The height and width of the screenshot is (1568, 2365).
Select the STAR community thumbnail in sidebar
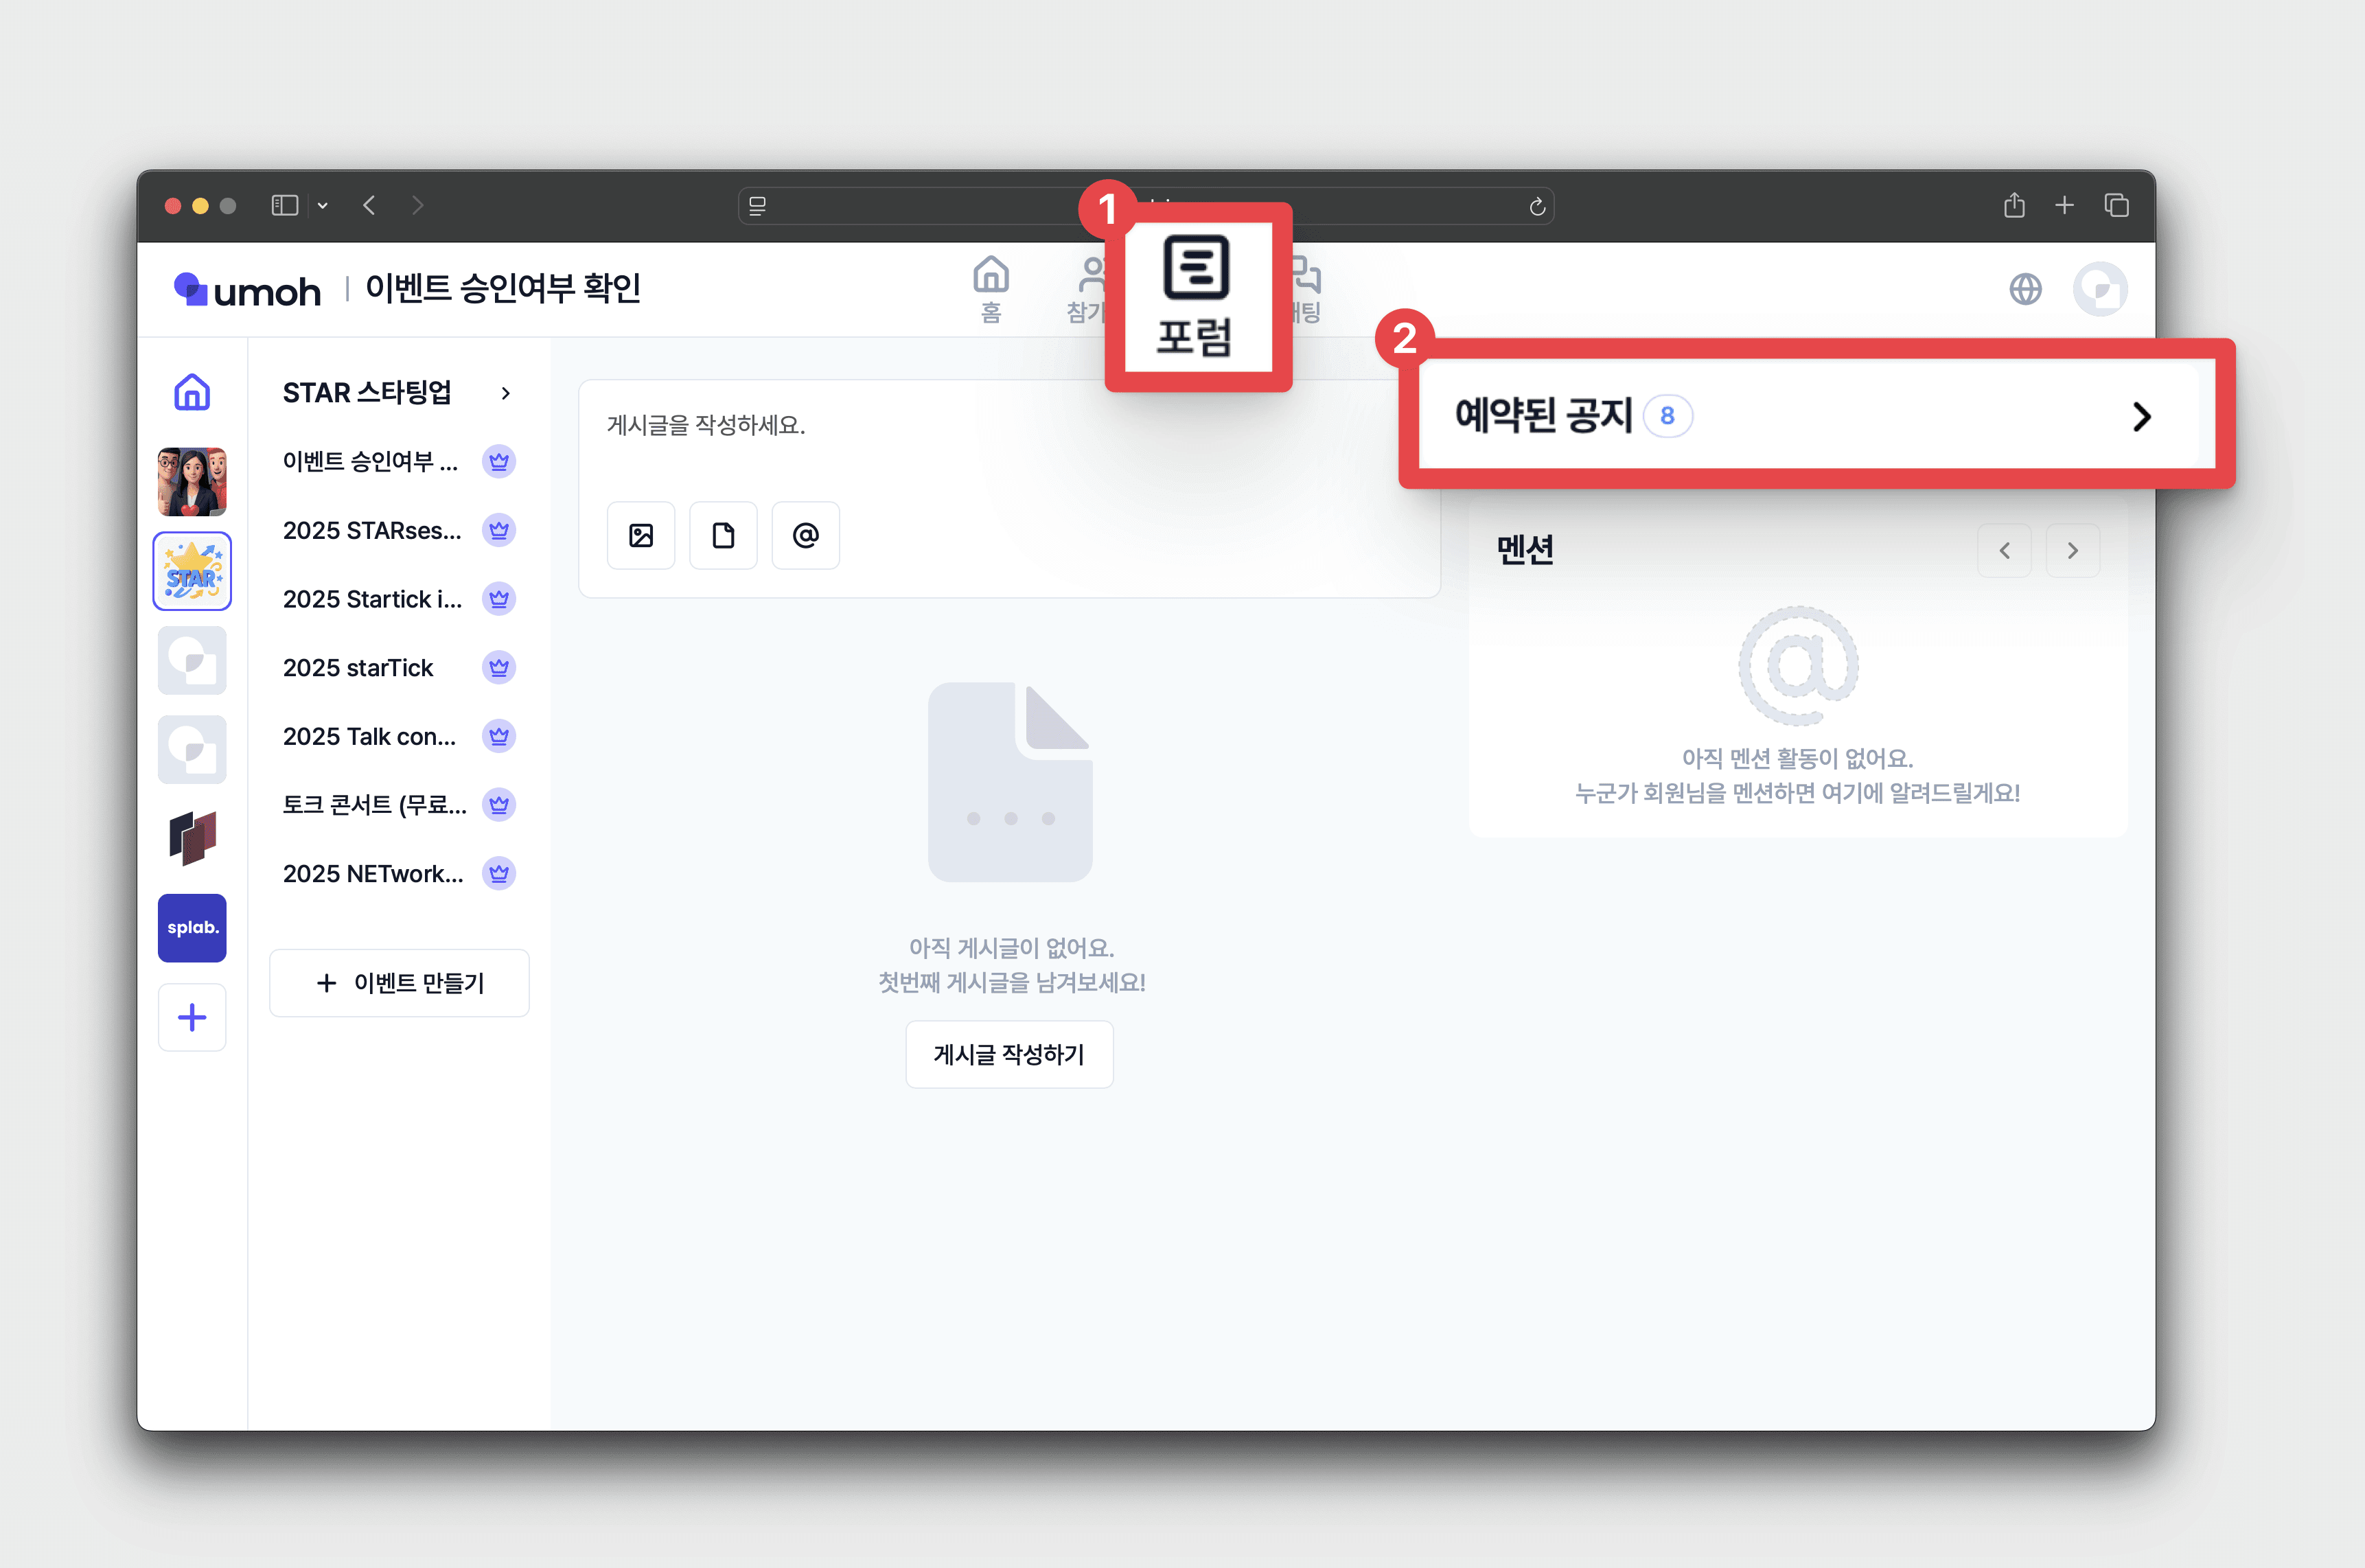coord(192,571)
